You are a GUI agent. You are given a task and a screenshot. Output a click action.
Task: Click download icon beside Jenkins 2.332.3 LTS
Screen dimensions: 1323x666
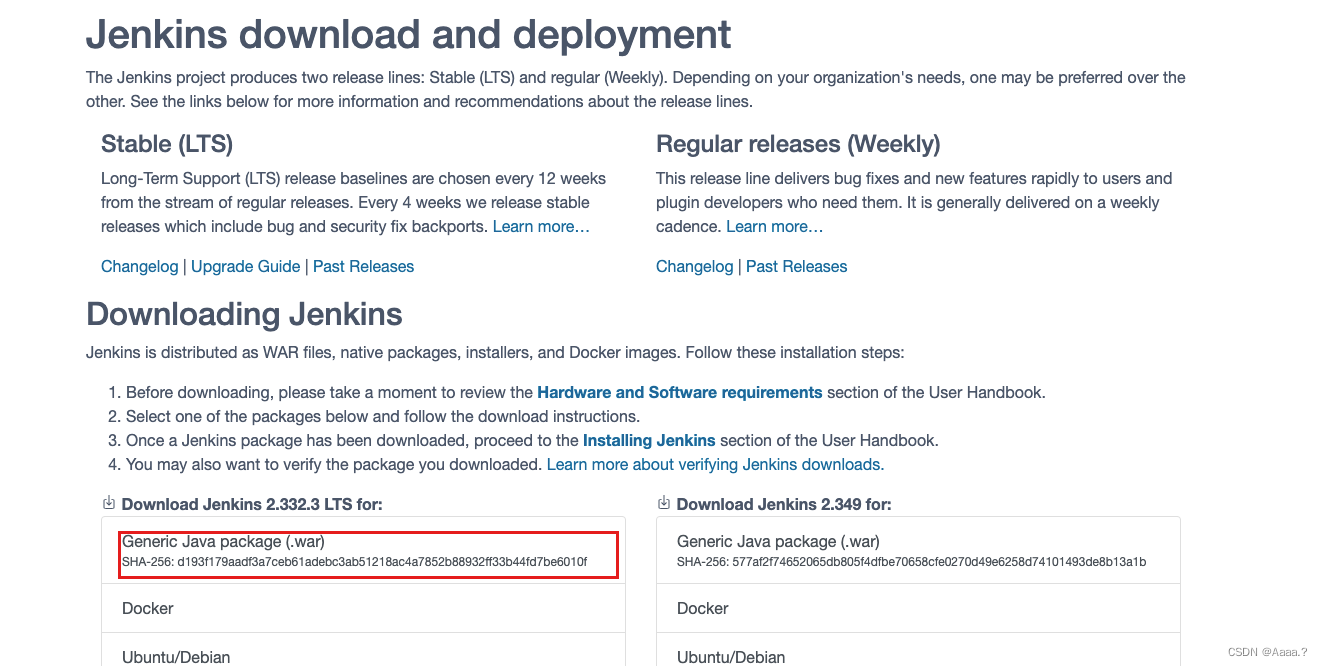click(109, 503)
